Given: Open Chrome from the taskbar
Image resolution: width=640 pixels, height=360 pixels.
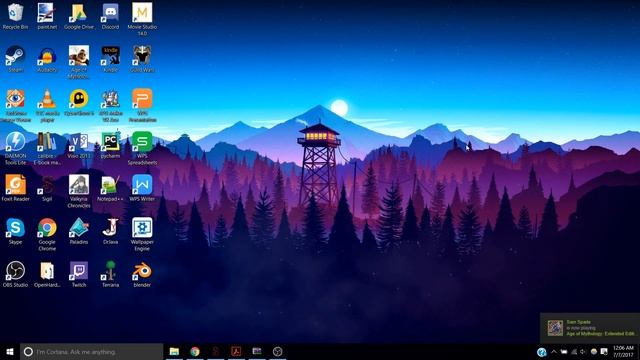Looking at the screenshot, I should (x=195, y=351).
